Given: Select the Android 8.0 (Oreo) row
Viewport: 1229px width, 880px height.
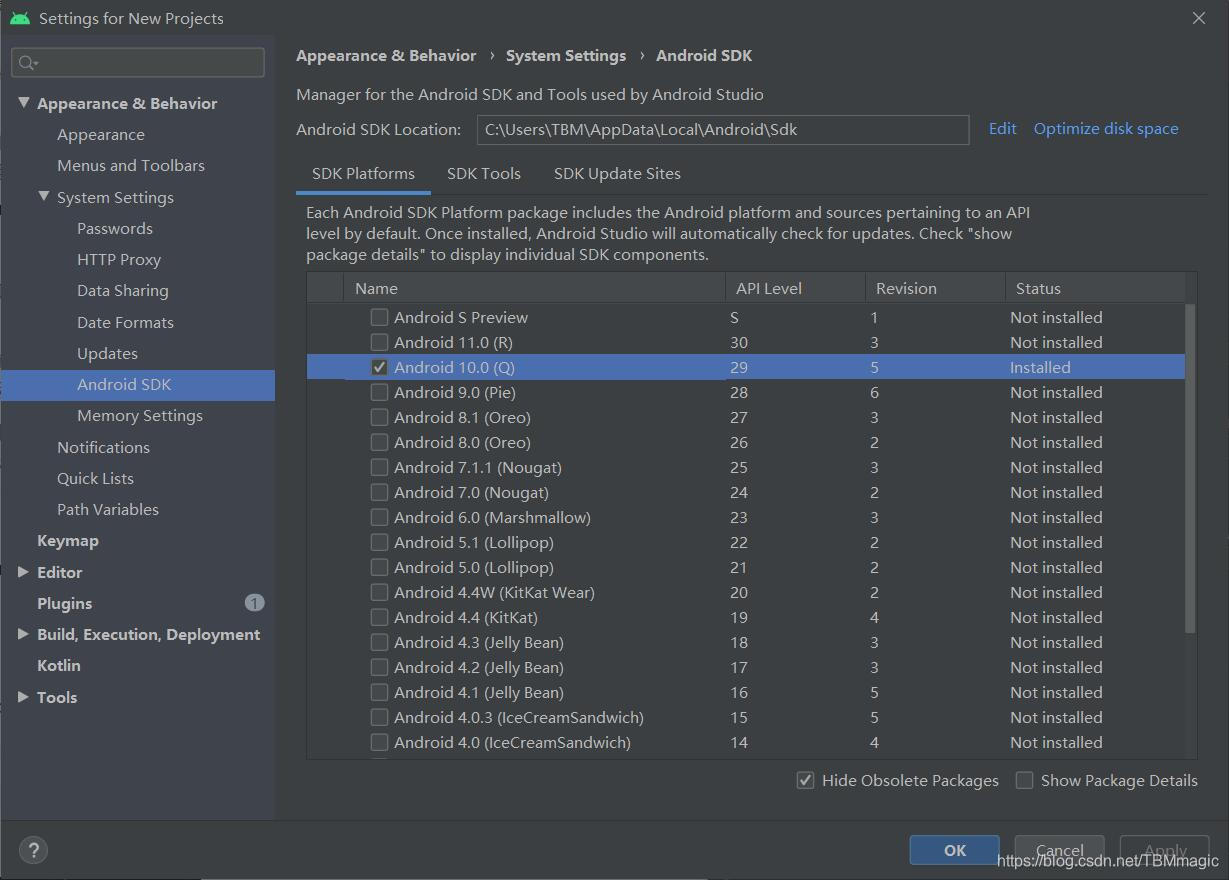Looking at the screenshot, I should tap(745, 442).
